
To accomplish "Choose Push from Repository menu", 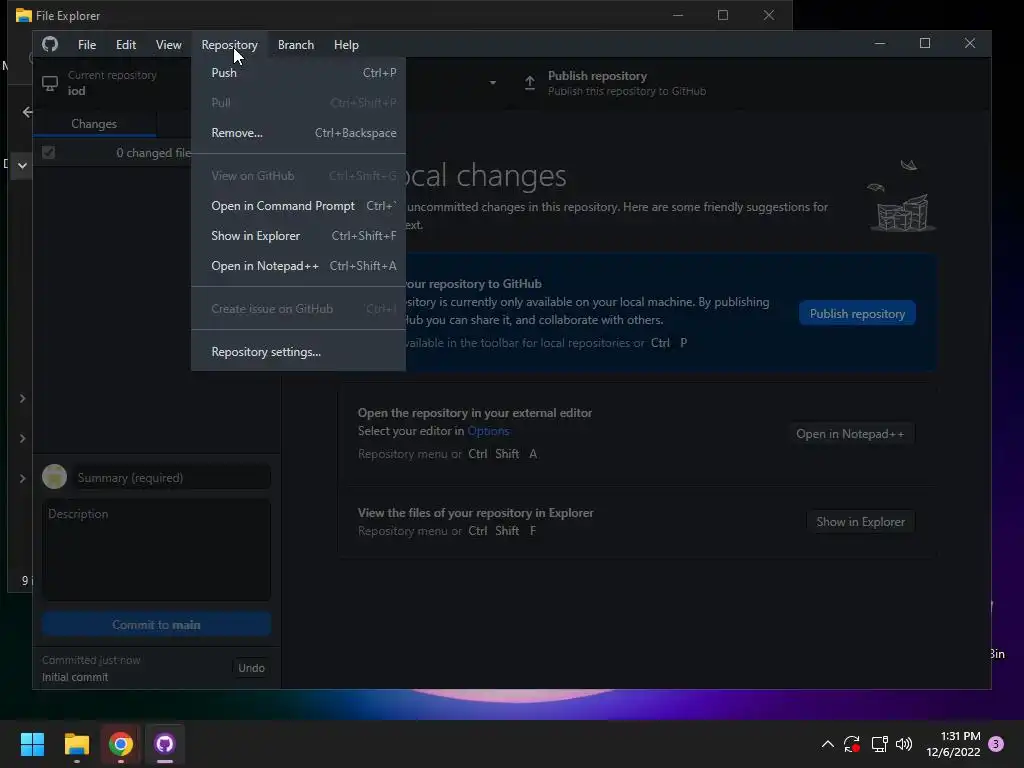I will pyautogui.click(x=298, y=72).
